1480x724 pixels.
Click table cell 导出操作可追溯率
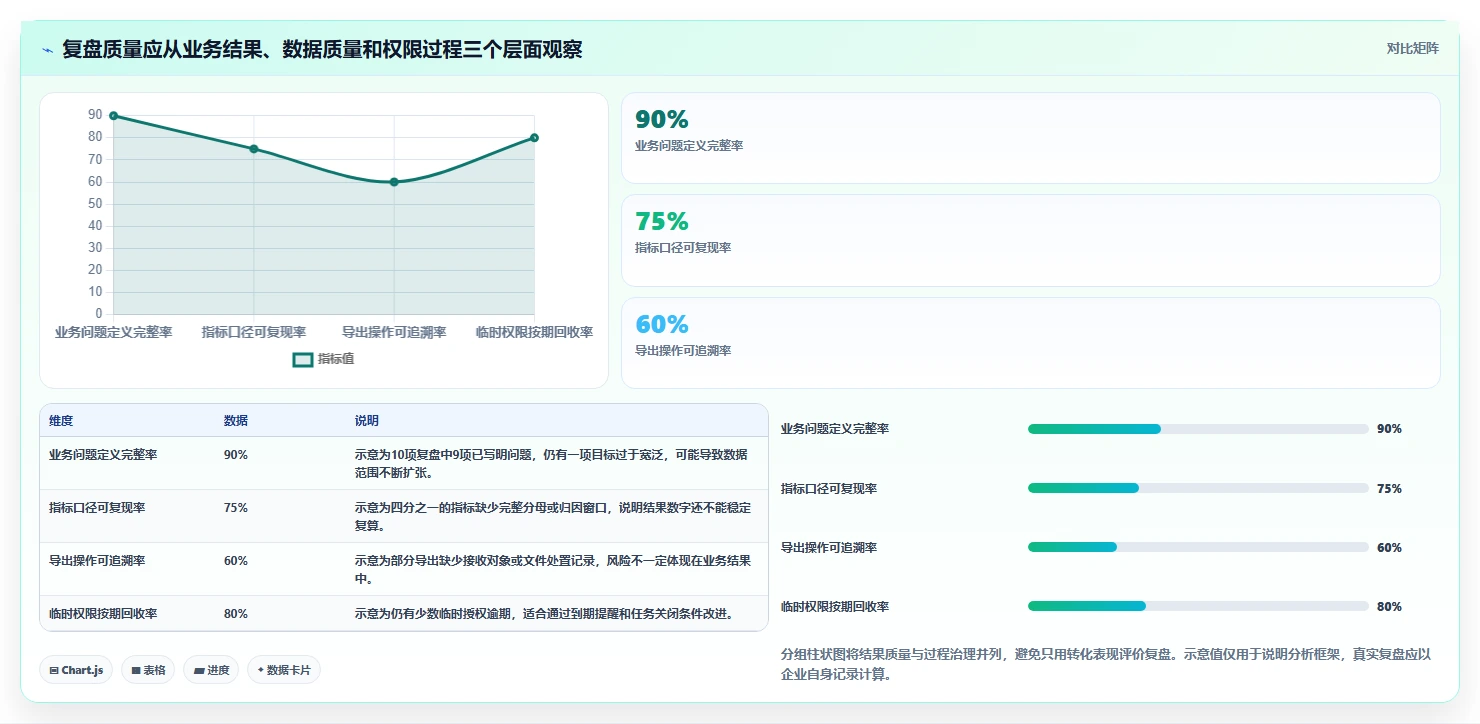[x=97, y=560]
